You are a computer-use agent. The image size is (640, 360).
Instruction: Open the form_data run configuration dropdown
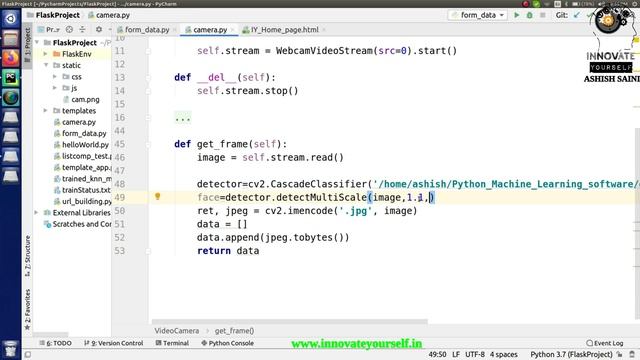click(x=478, y=15)
